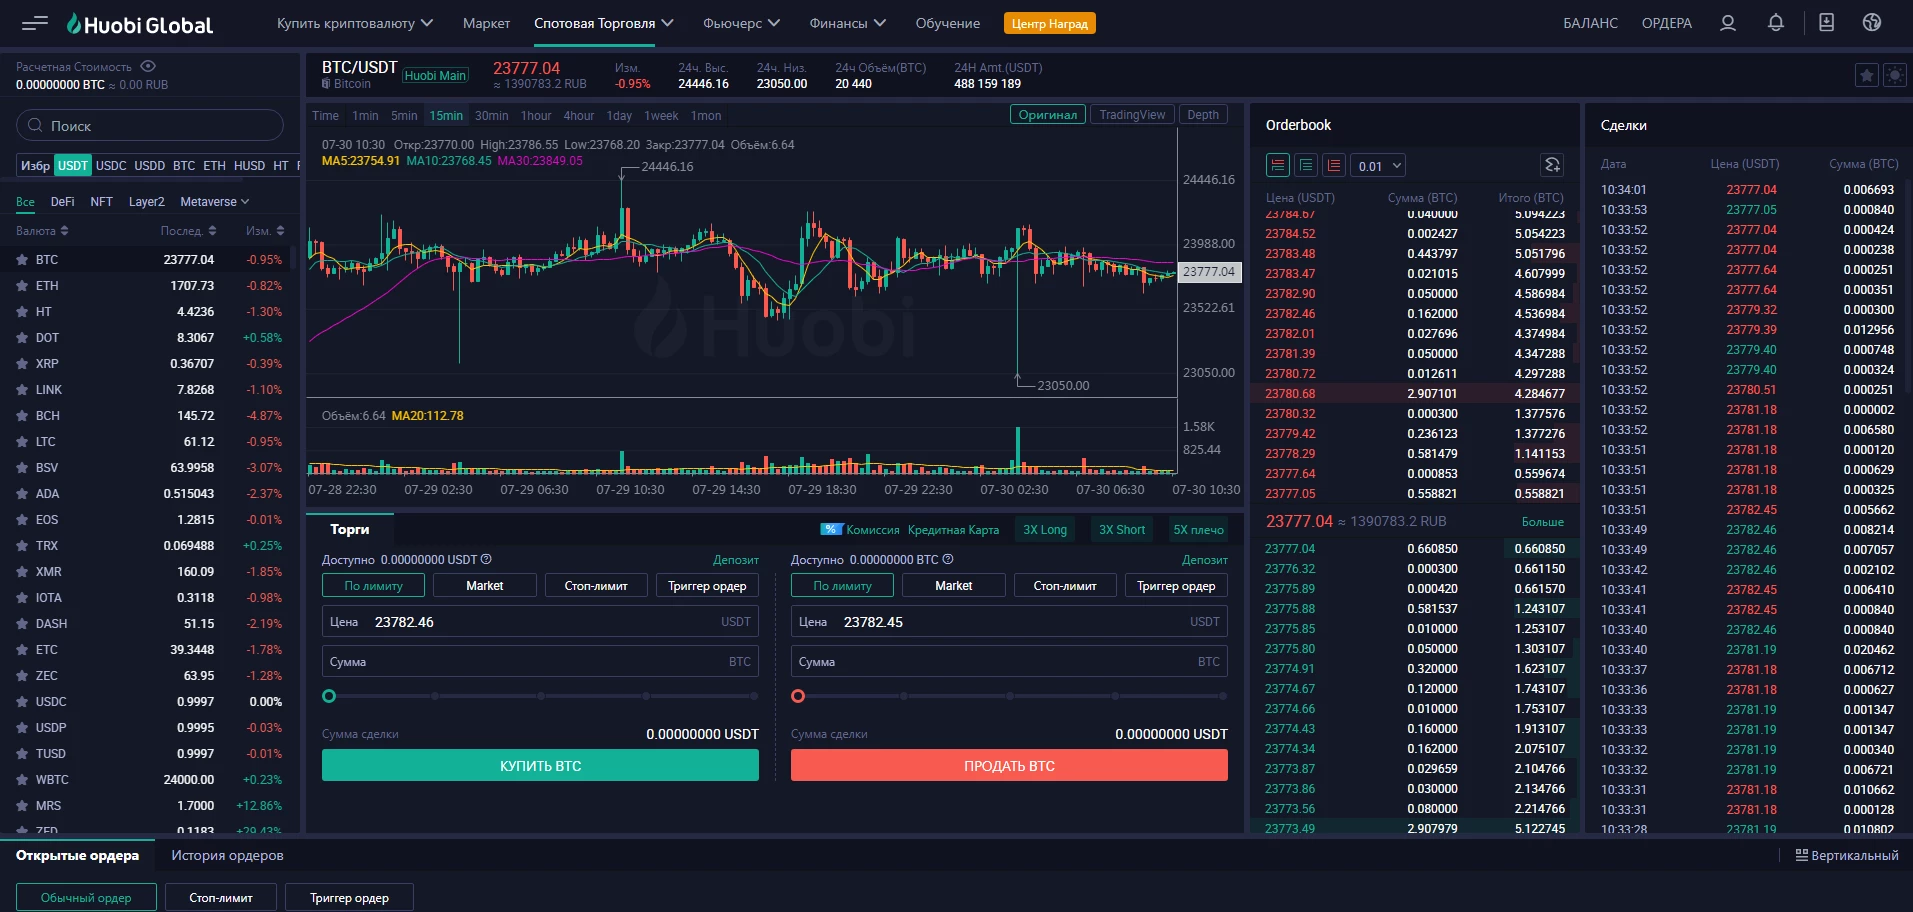Image resolution: width=1913 pixels, height=912 pixels.
Task: Expand the Финансы menu
Action: (x=848, y=23)
